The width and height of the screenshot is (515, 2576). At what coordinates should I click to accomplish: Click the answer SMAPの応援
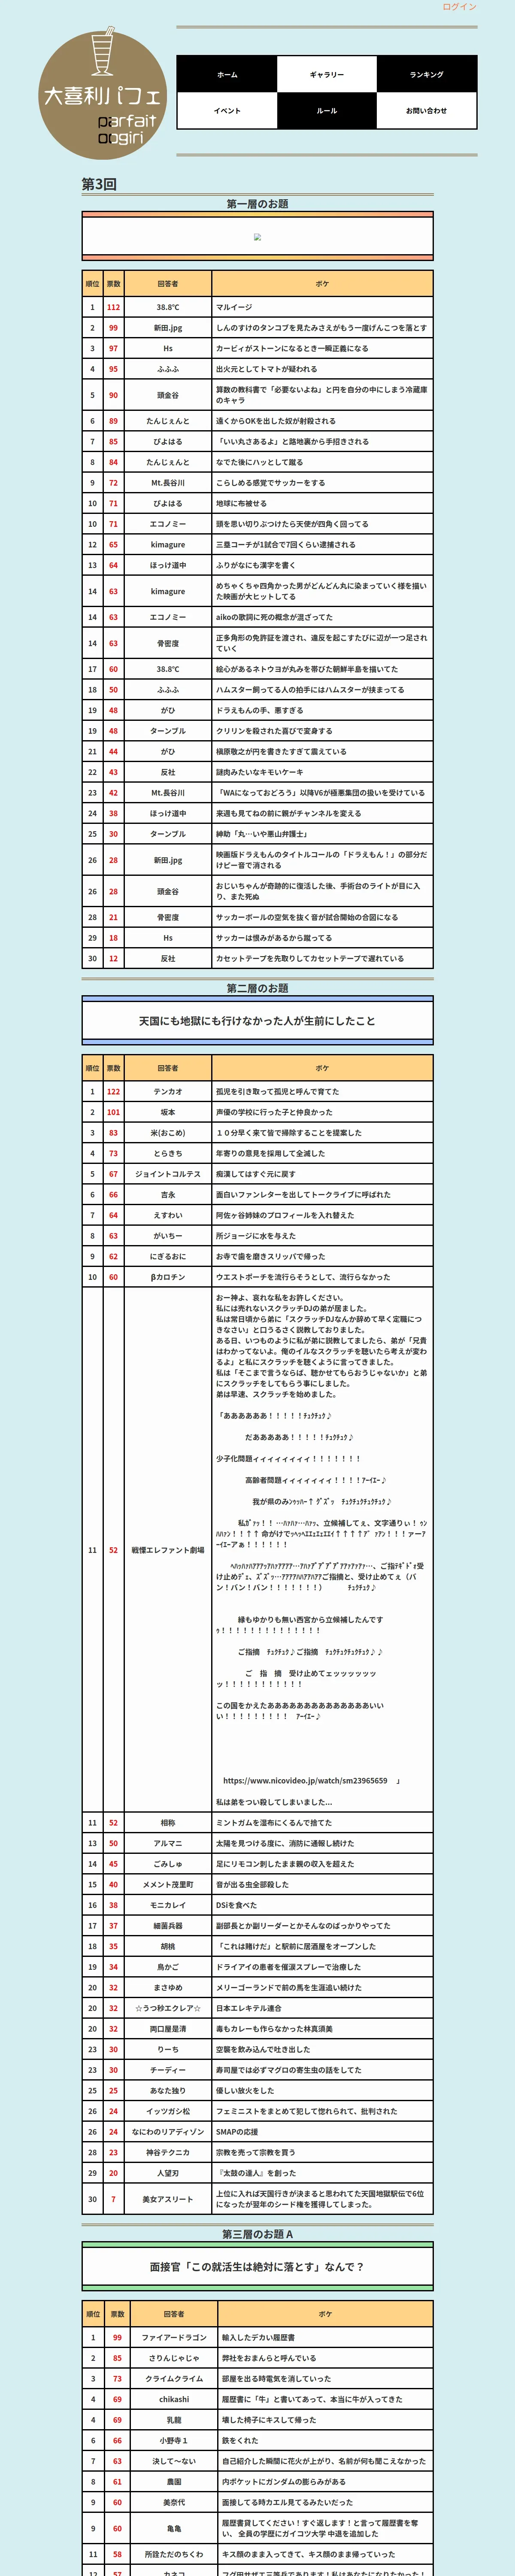tap(237, 2132)
